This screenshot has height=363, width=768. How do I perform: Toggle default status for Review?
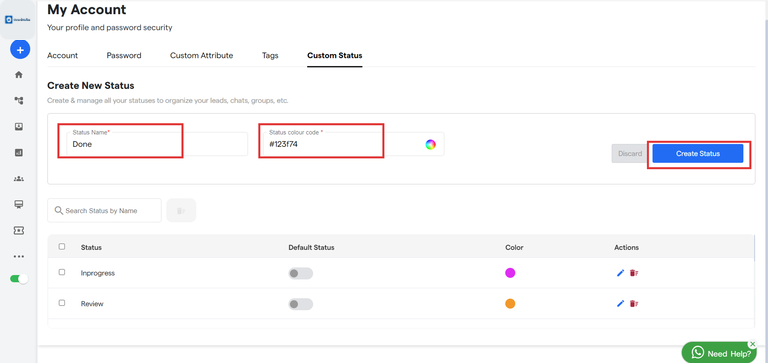coord(300,304)
